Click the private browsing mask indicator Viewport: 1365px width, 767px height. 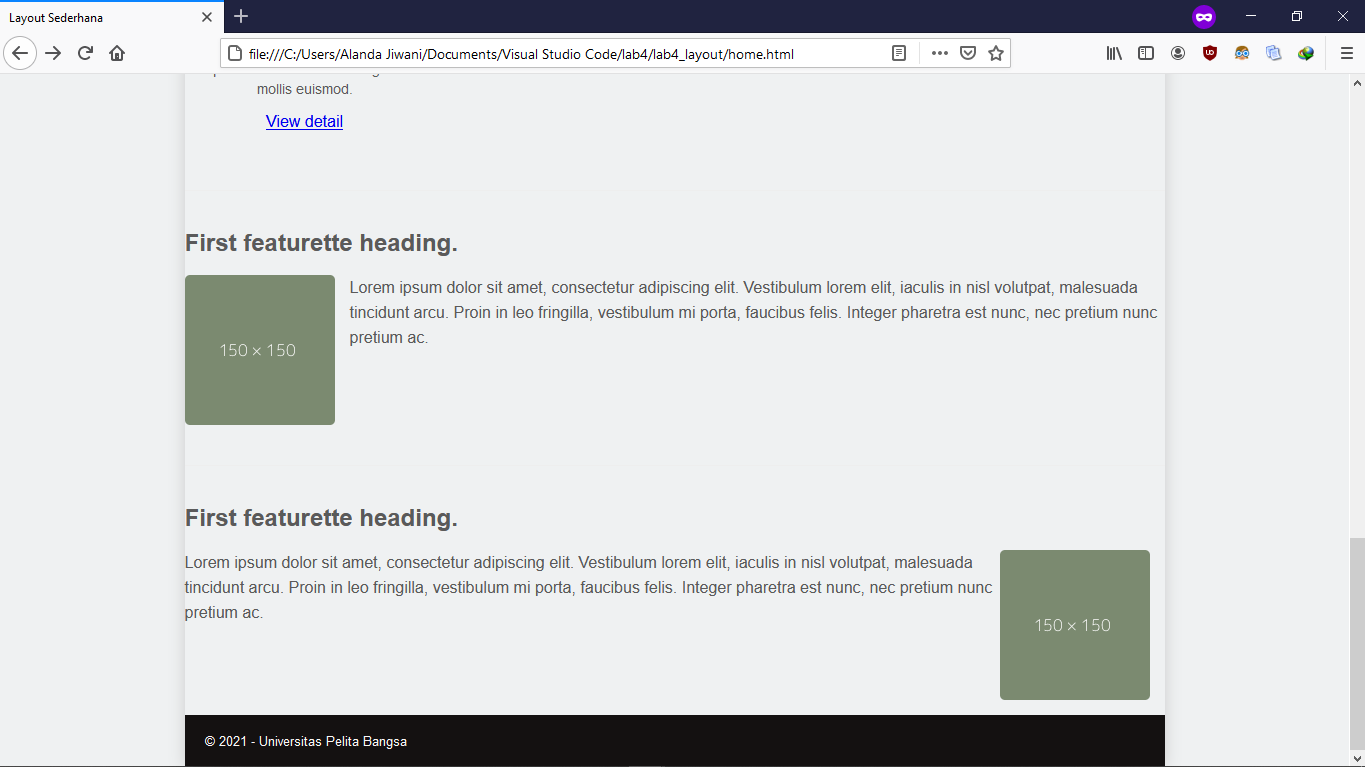point(1203,16)
